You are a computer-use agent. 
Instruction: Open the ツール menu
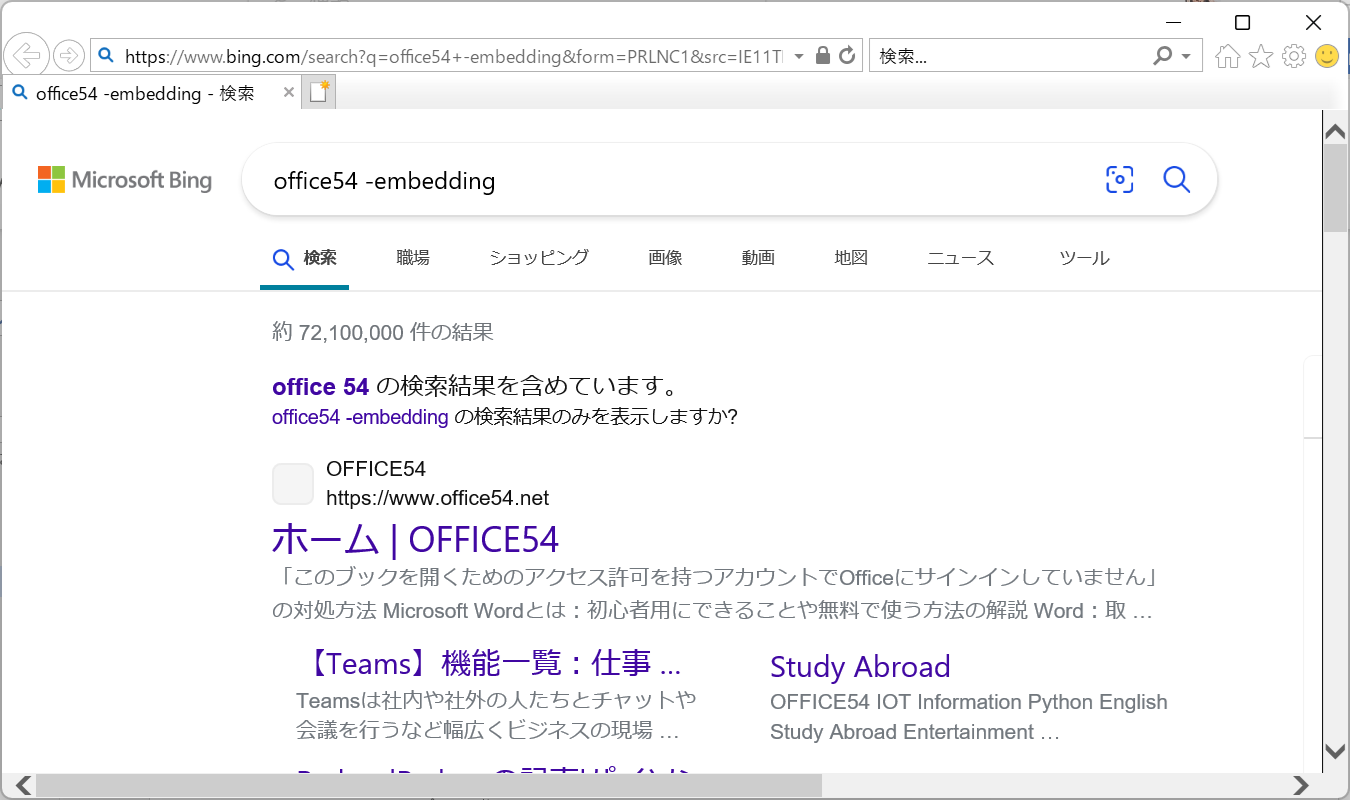tap(1085, 258)
